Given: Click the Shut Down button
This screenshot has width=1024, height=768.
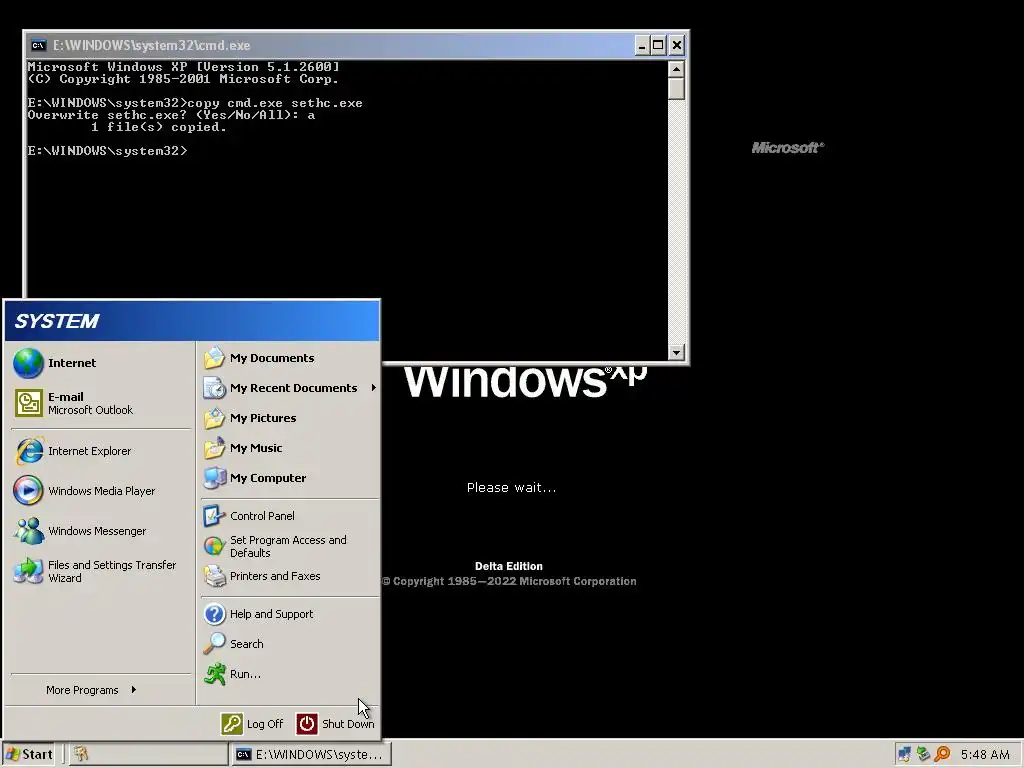Looking at the screenshot, I should point(336,724).
